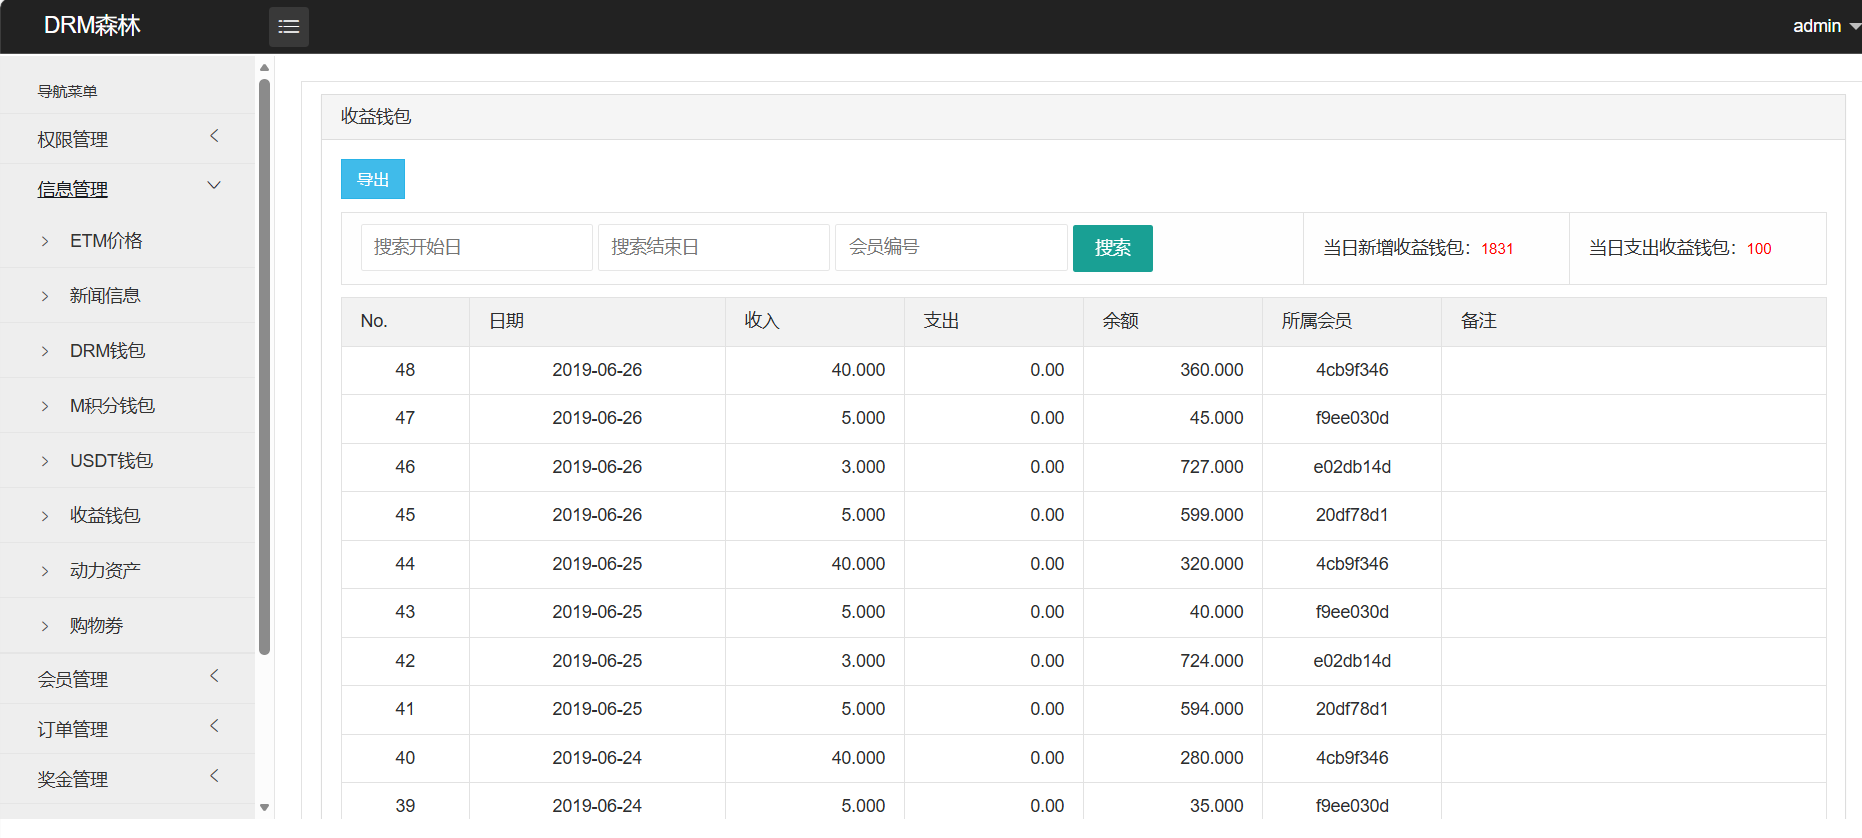Click the chevron icon beside 新闻信息

point(45,296)
